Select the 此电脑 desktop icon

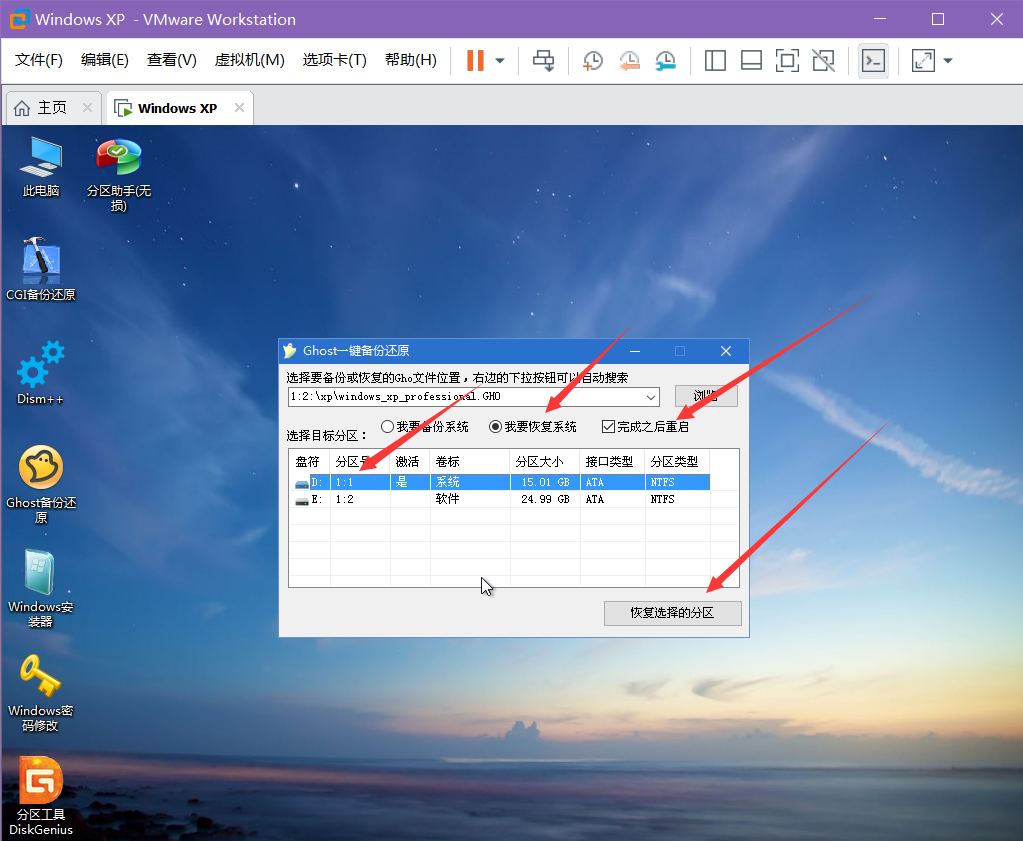[x=40, y=166]
